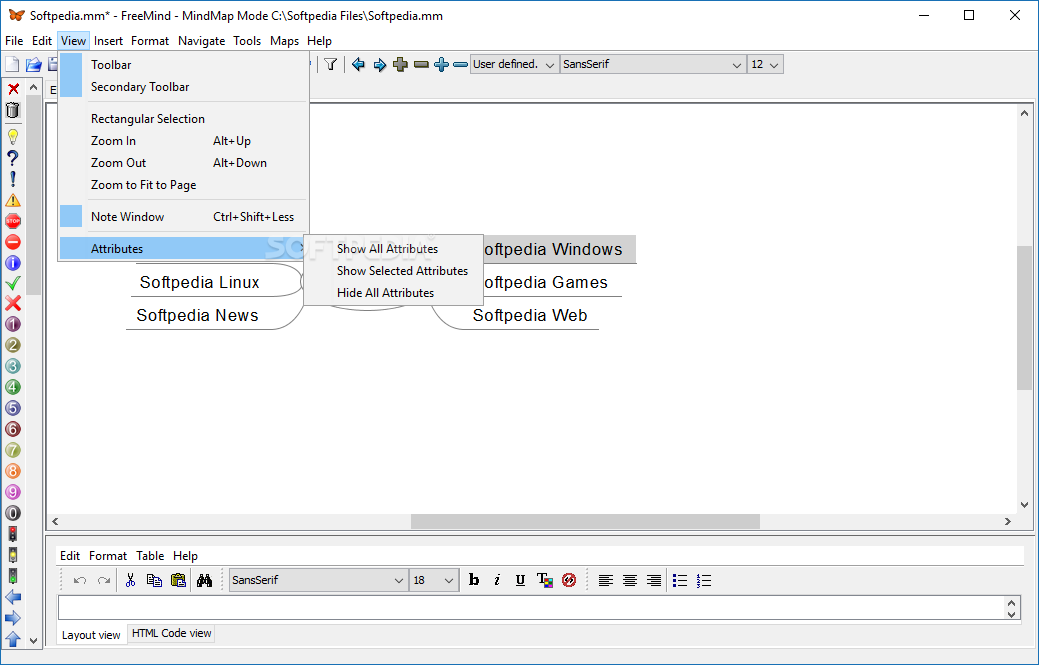Click inside the note text input area

click(532, 608)
